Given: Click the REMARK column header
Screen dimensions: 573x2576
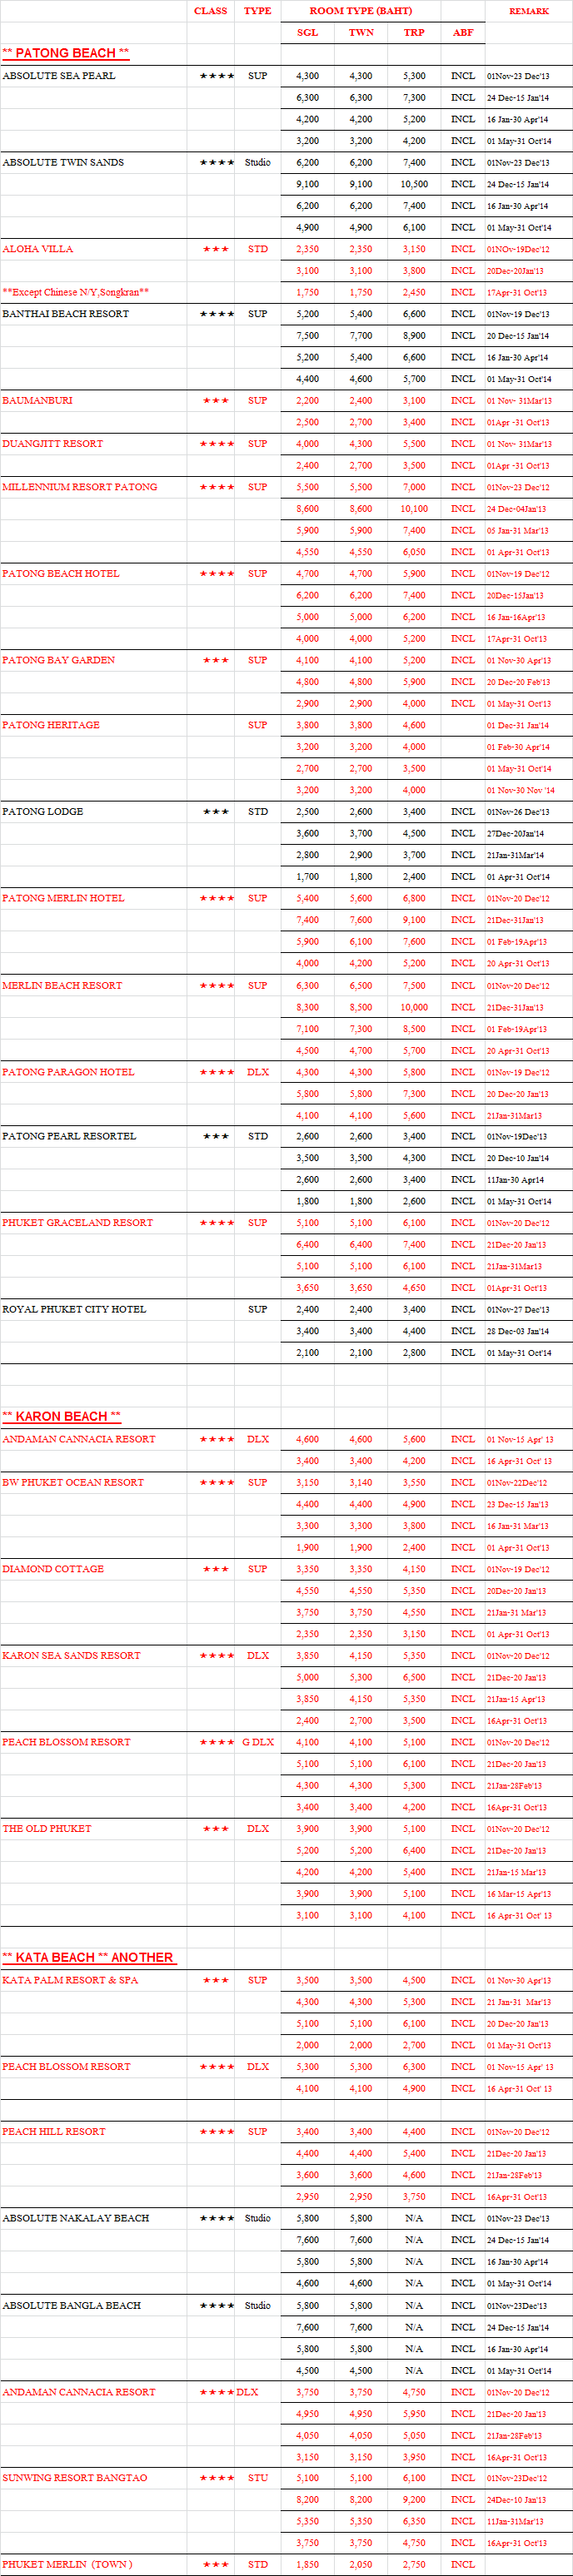Looking at the screenshot, I should coord(528,11).
